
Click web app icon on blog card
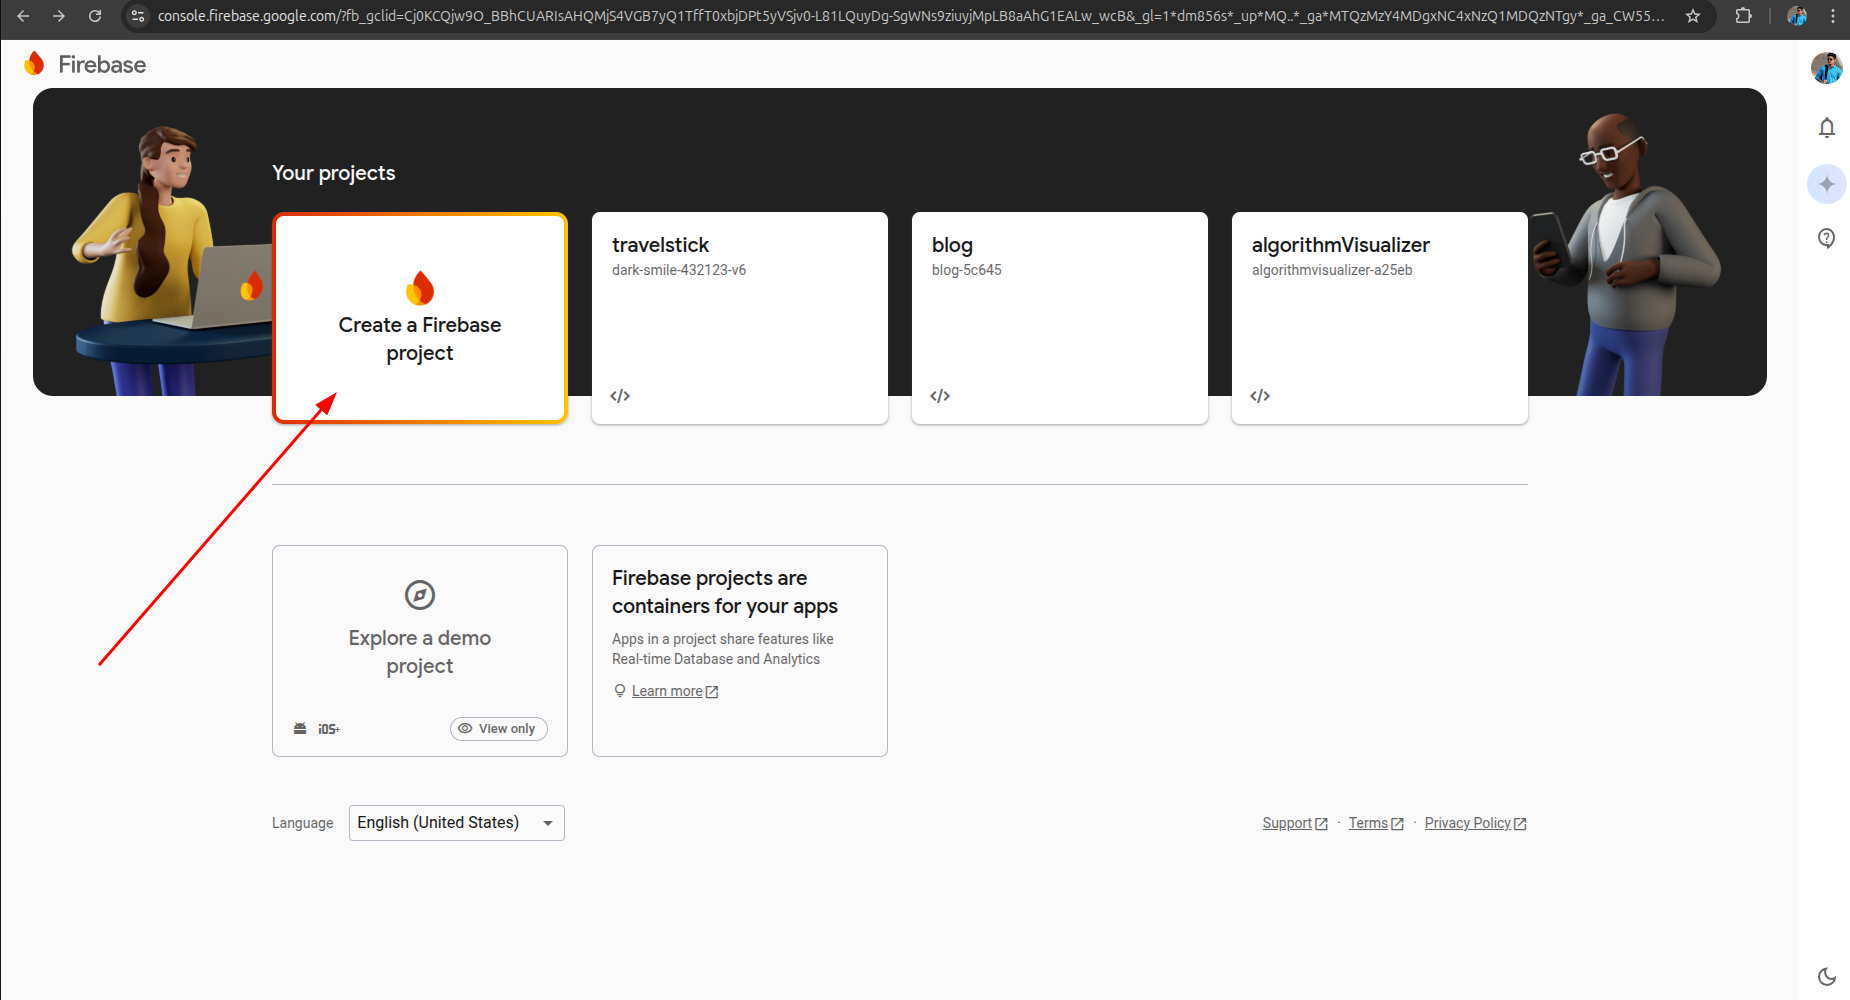[940, 396]
